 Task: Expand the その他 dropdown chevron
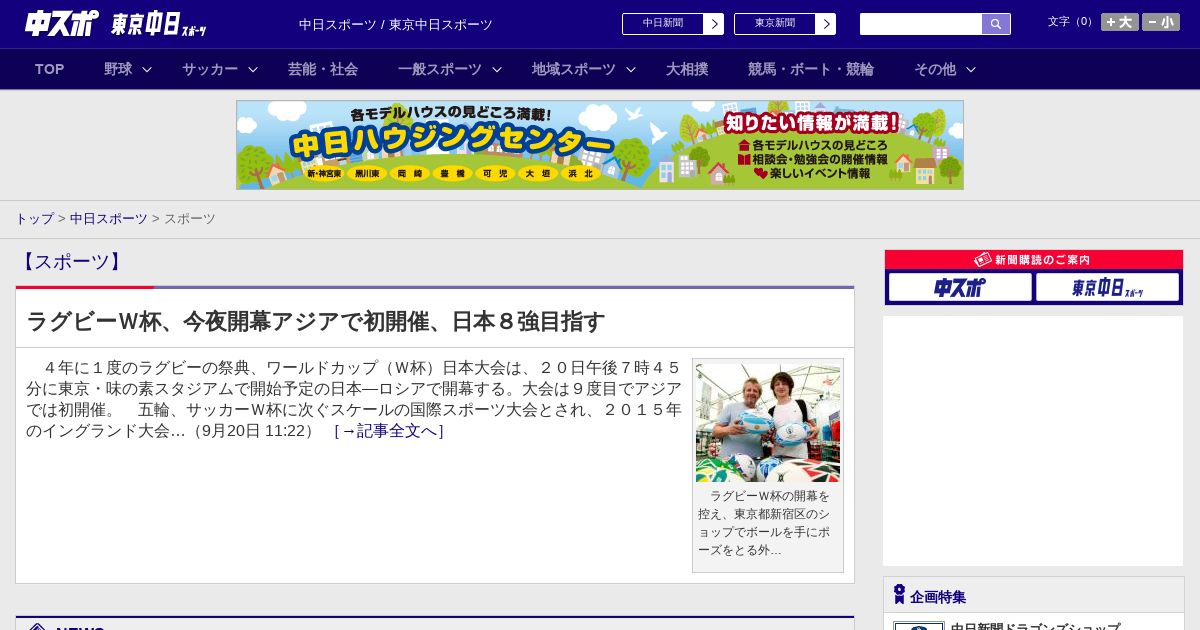pos(971,69)
